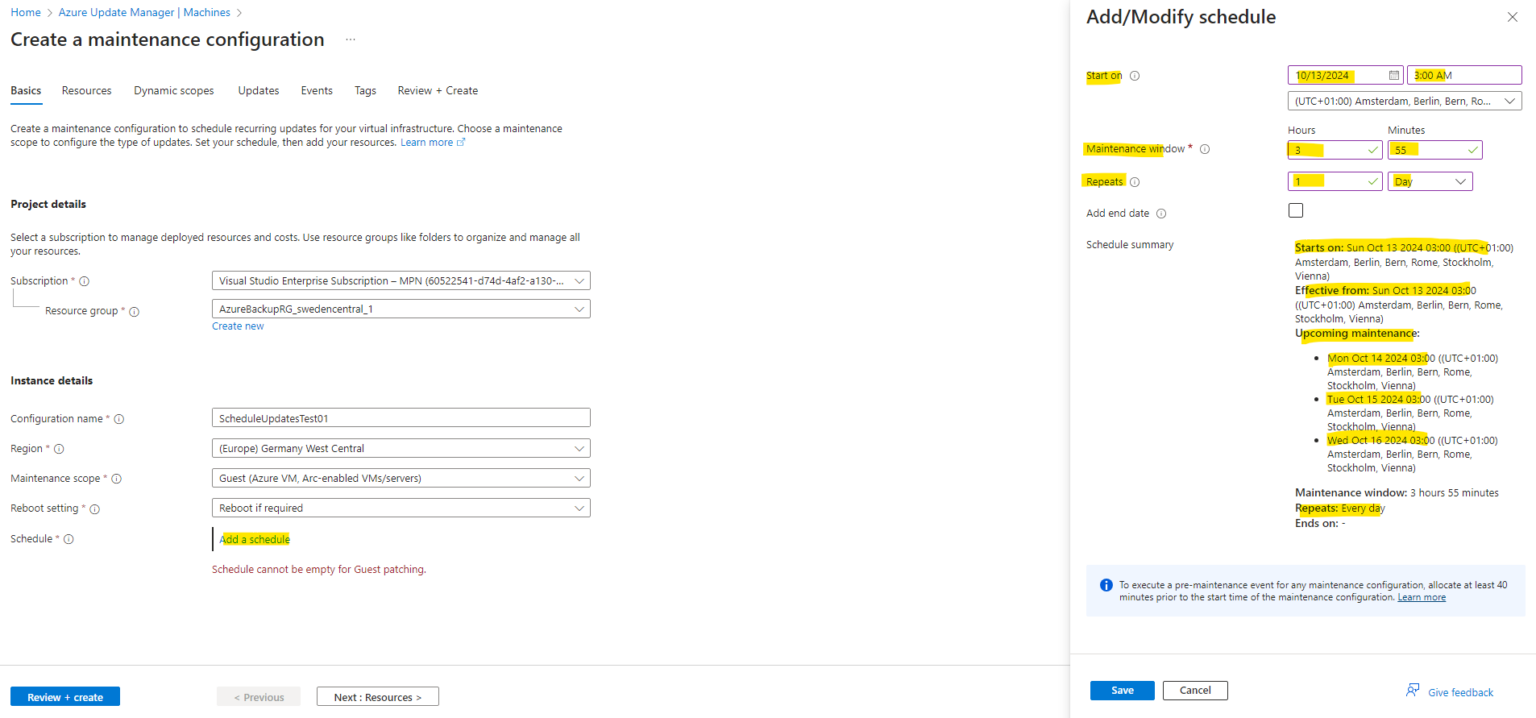This screenshot has height=718, width=1536.
Task: Click the schedule empty error message
Action: click(319, 569)
